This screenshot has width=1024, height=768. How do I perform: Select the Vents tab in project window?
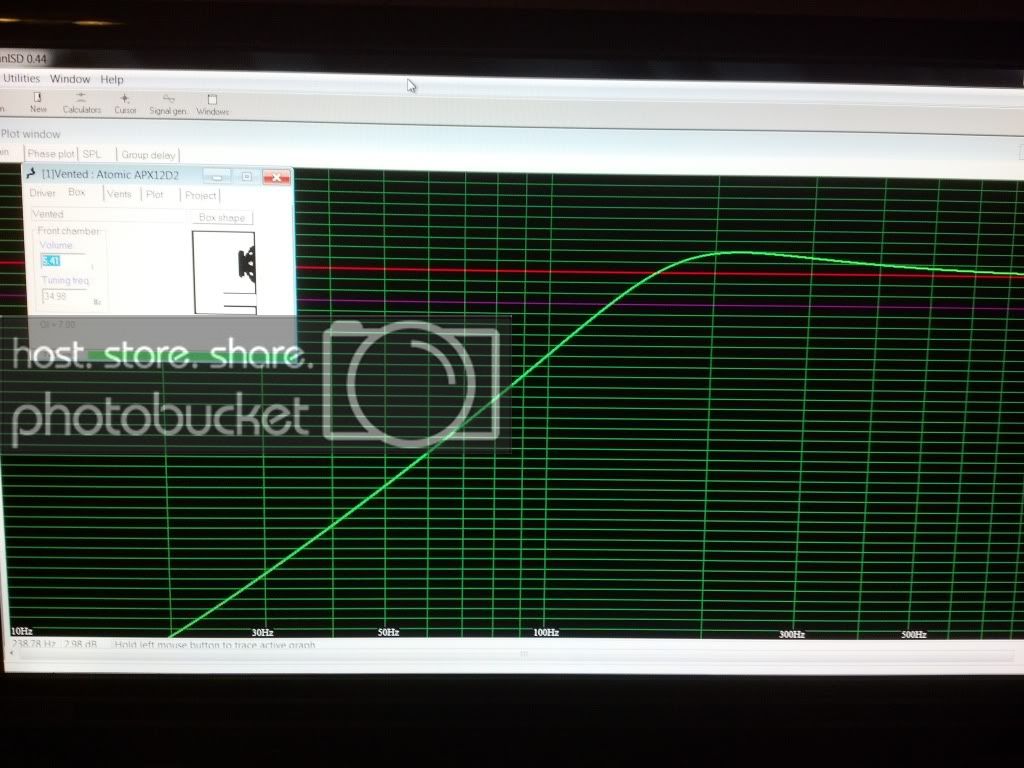(x=119, y=194)
